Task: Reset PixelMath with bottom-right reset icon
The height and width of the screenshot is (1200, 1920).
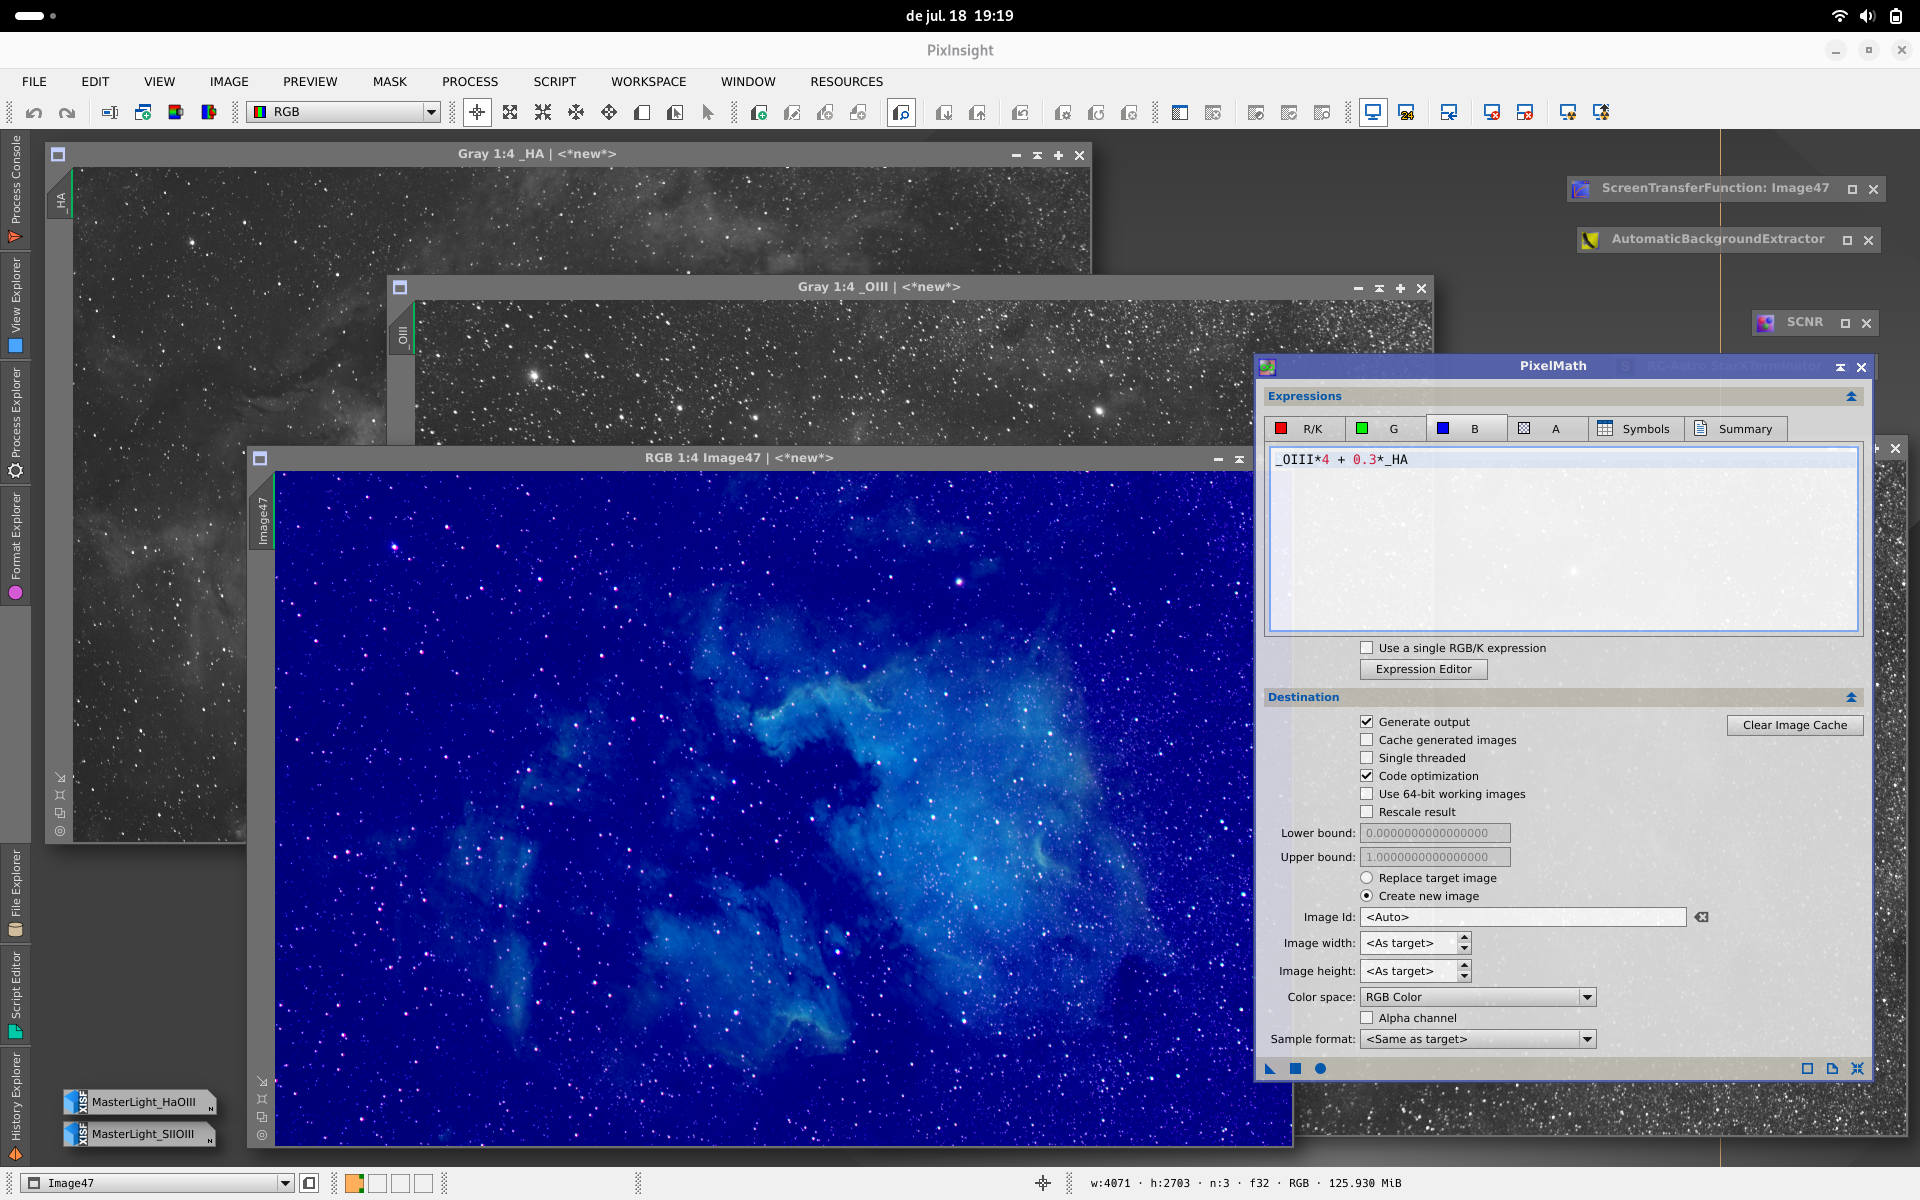Action: coord(1857,1069)
